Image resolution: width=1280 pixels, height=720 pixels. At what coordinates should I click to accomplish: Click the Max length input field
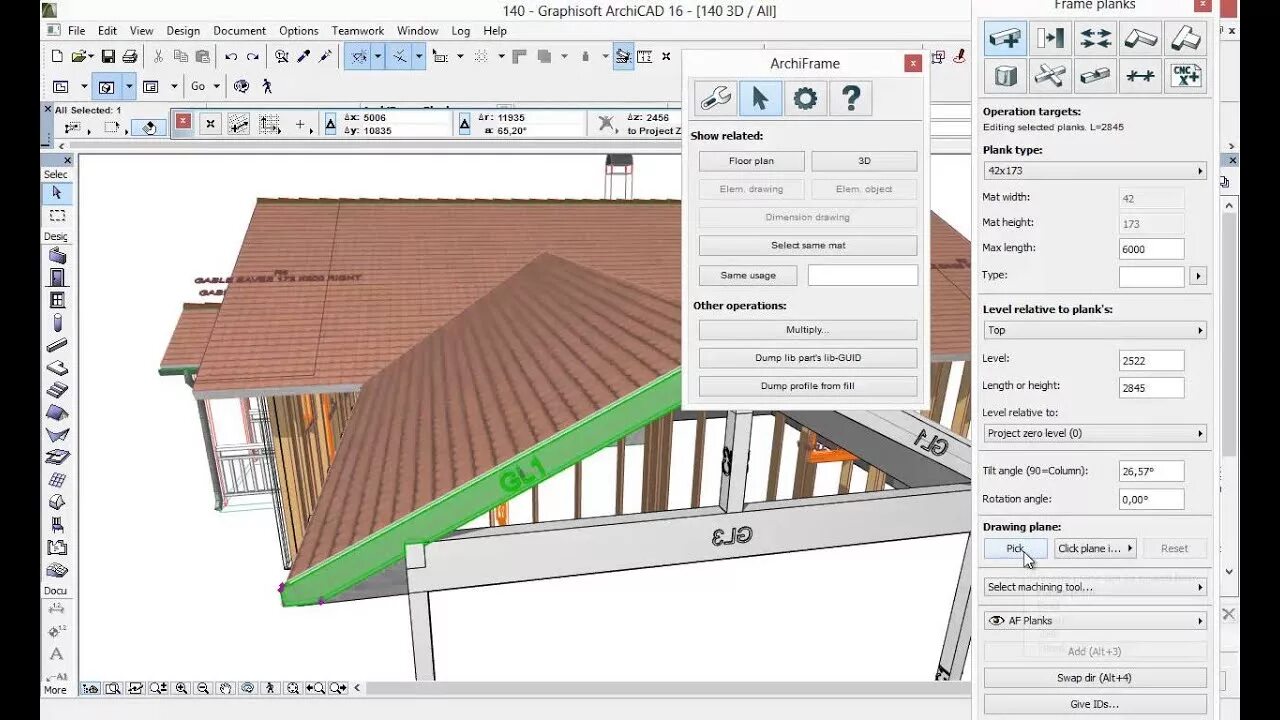point(1152,249)
